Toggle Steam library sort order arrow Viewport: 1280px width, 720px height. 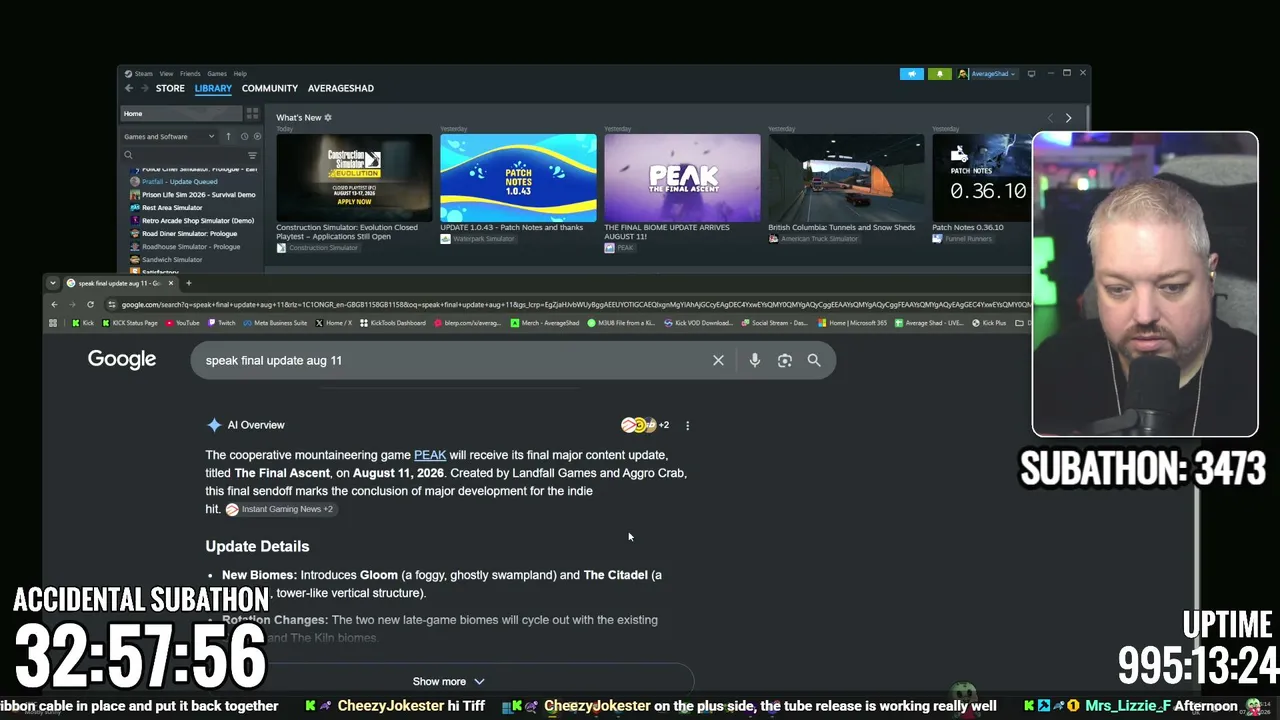[228, 136]
